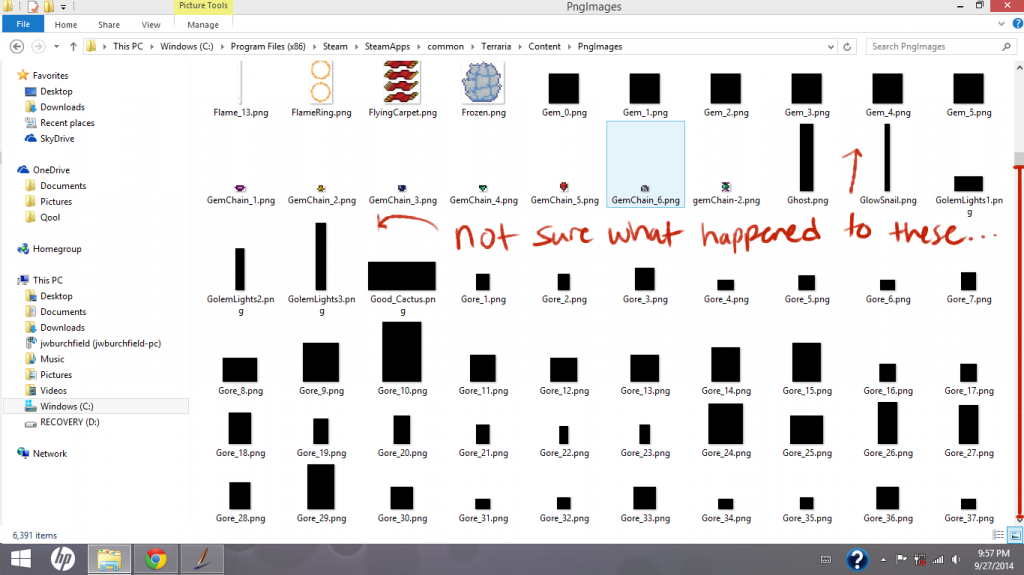Open the View ribbon tab

[x=151, y=25]
